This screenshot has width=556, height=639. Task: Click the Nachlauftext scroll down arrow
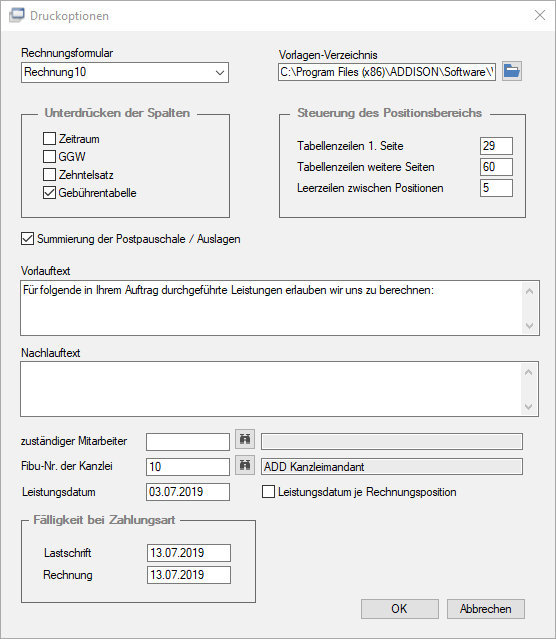(x=529, y=407)
